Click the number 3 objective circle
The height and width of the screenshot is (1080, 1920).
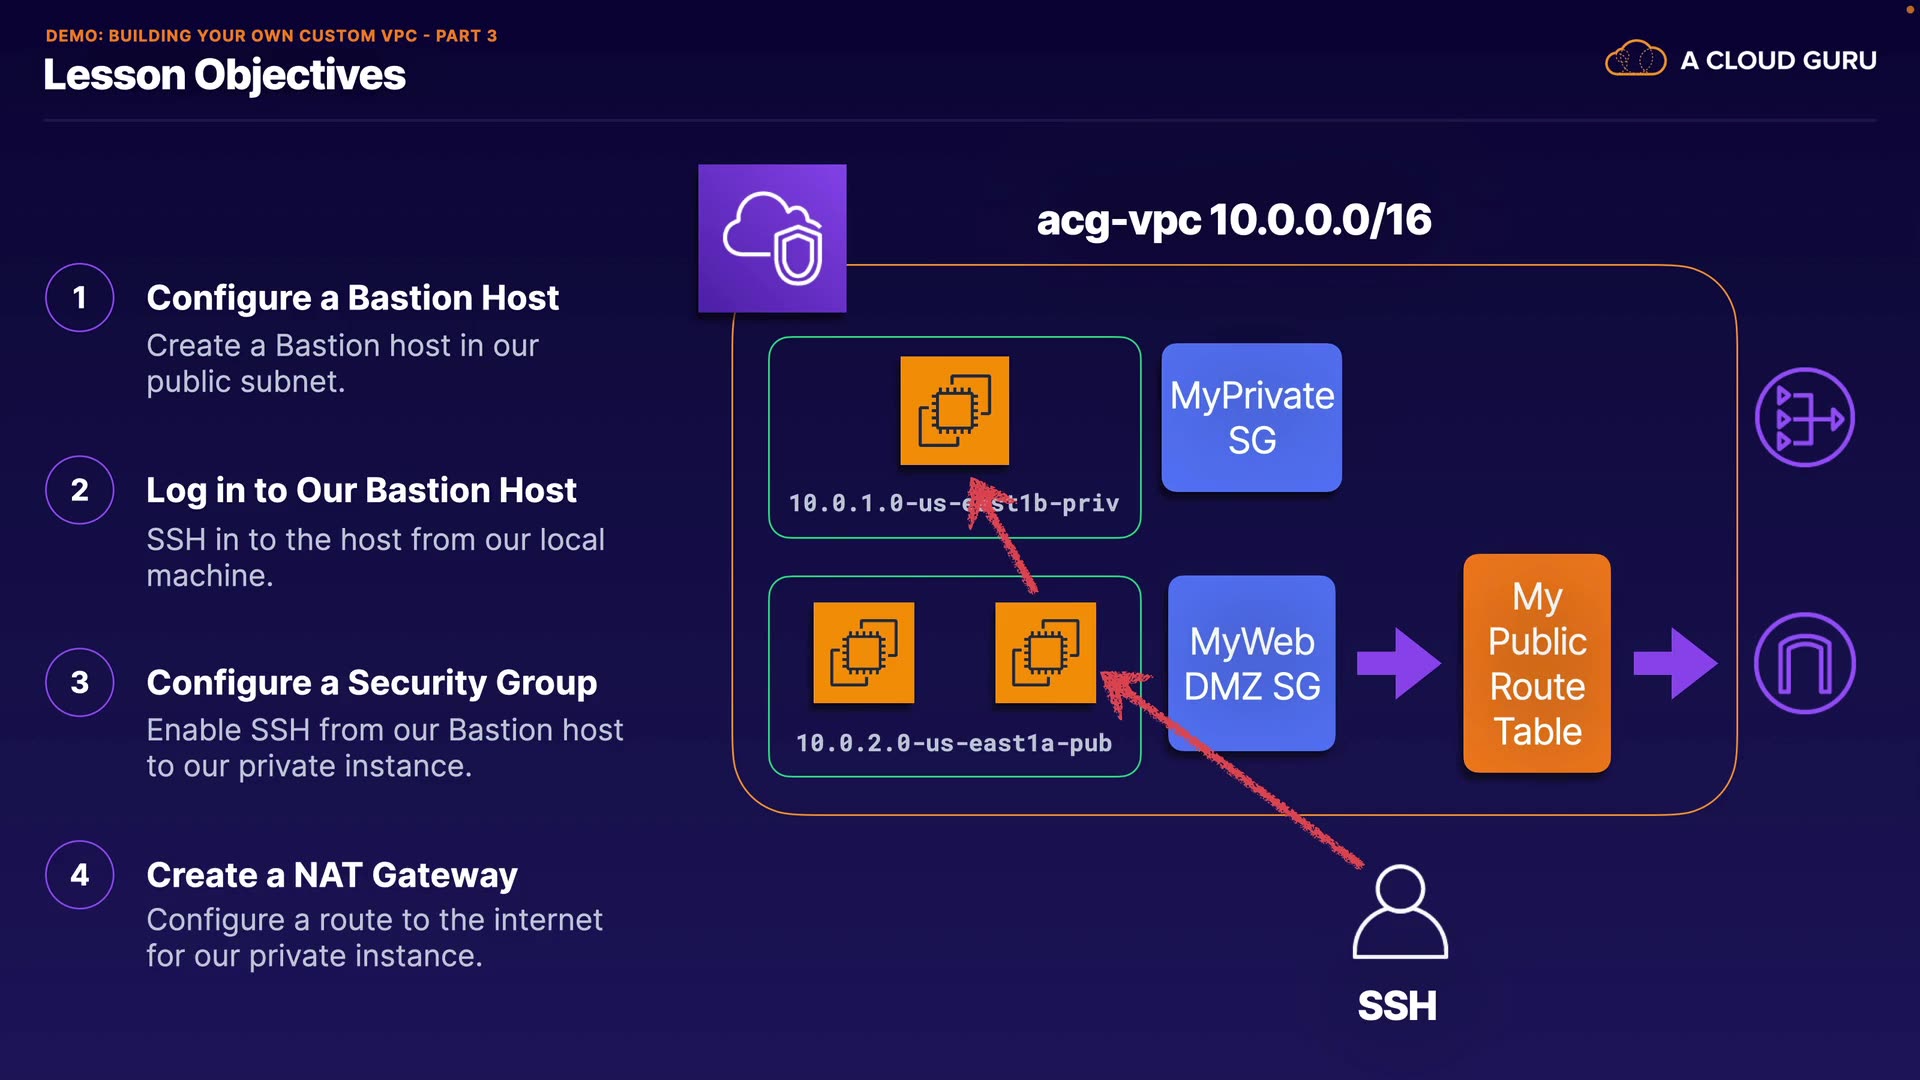[x=80, y=682]
